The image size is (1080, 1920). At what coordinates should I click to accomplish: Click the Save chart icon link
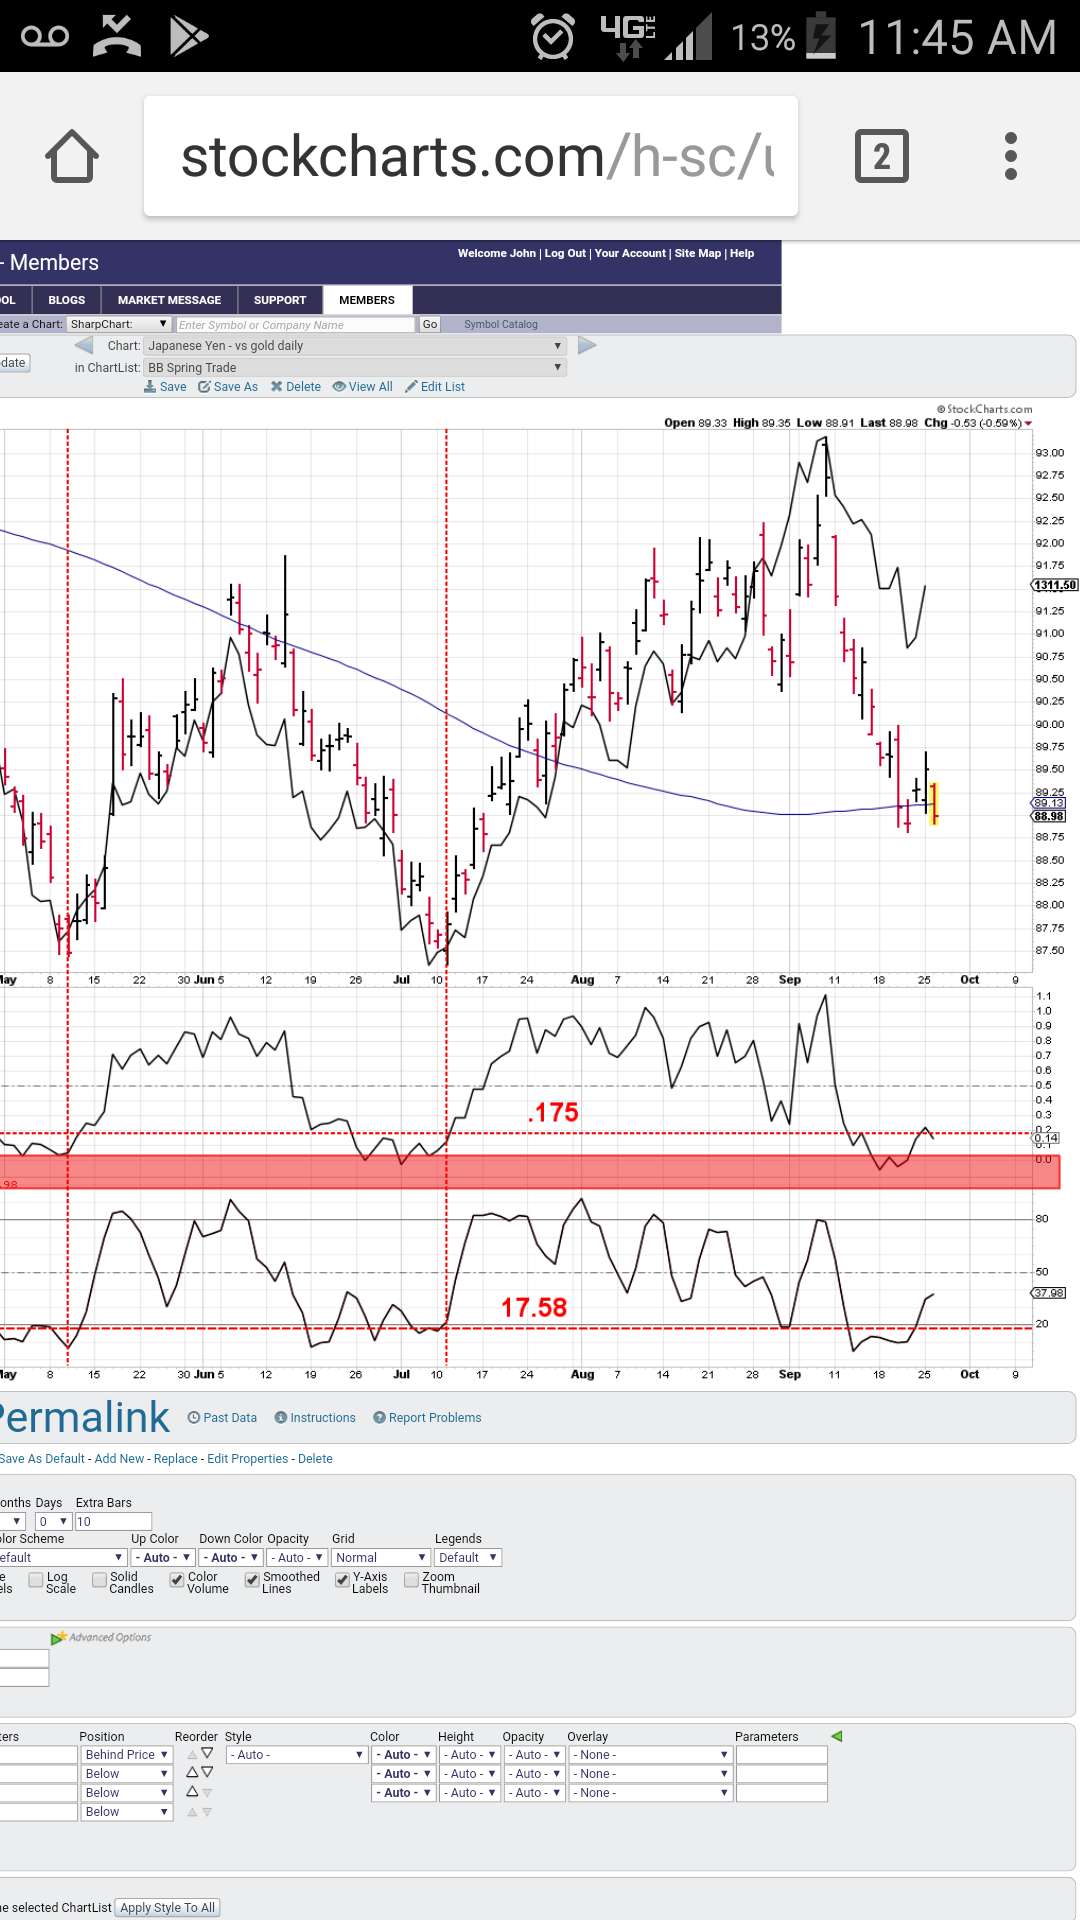click(165, 387)
